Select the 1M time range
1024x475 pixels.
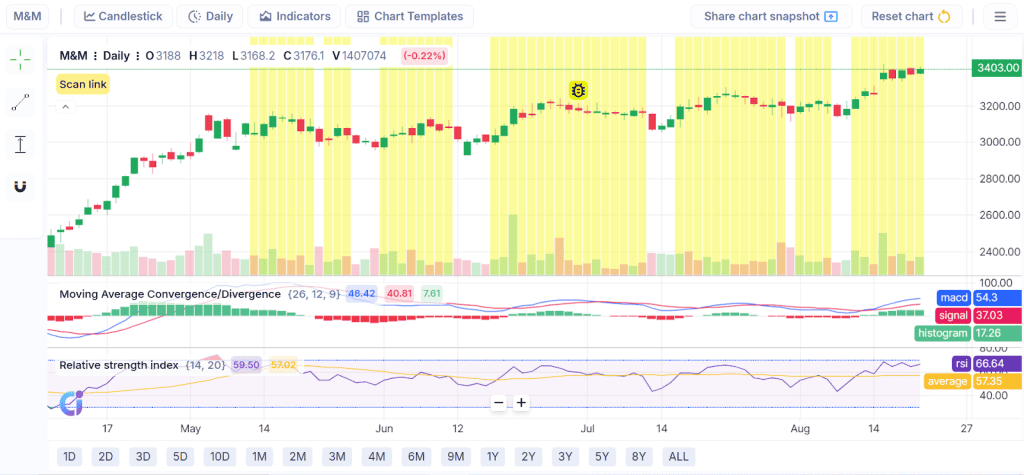tap(259, 456)
